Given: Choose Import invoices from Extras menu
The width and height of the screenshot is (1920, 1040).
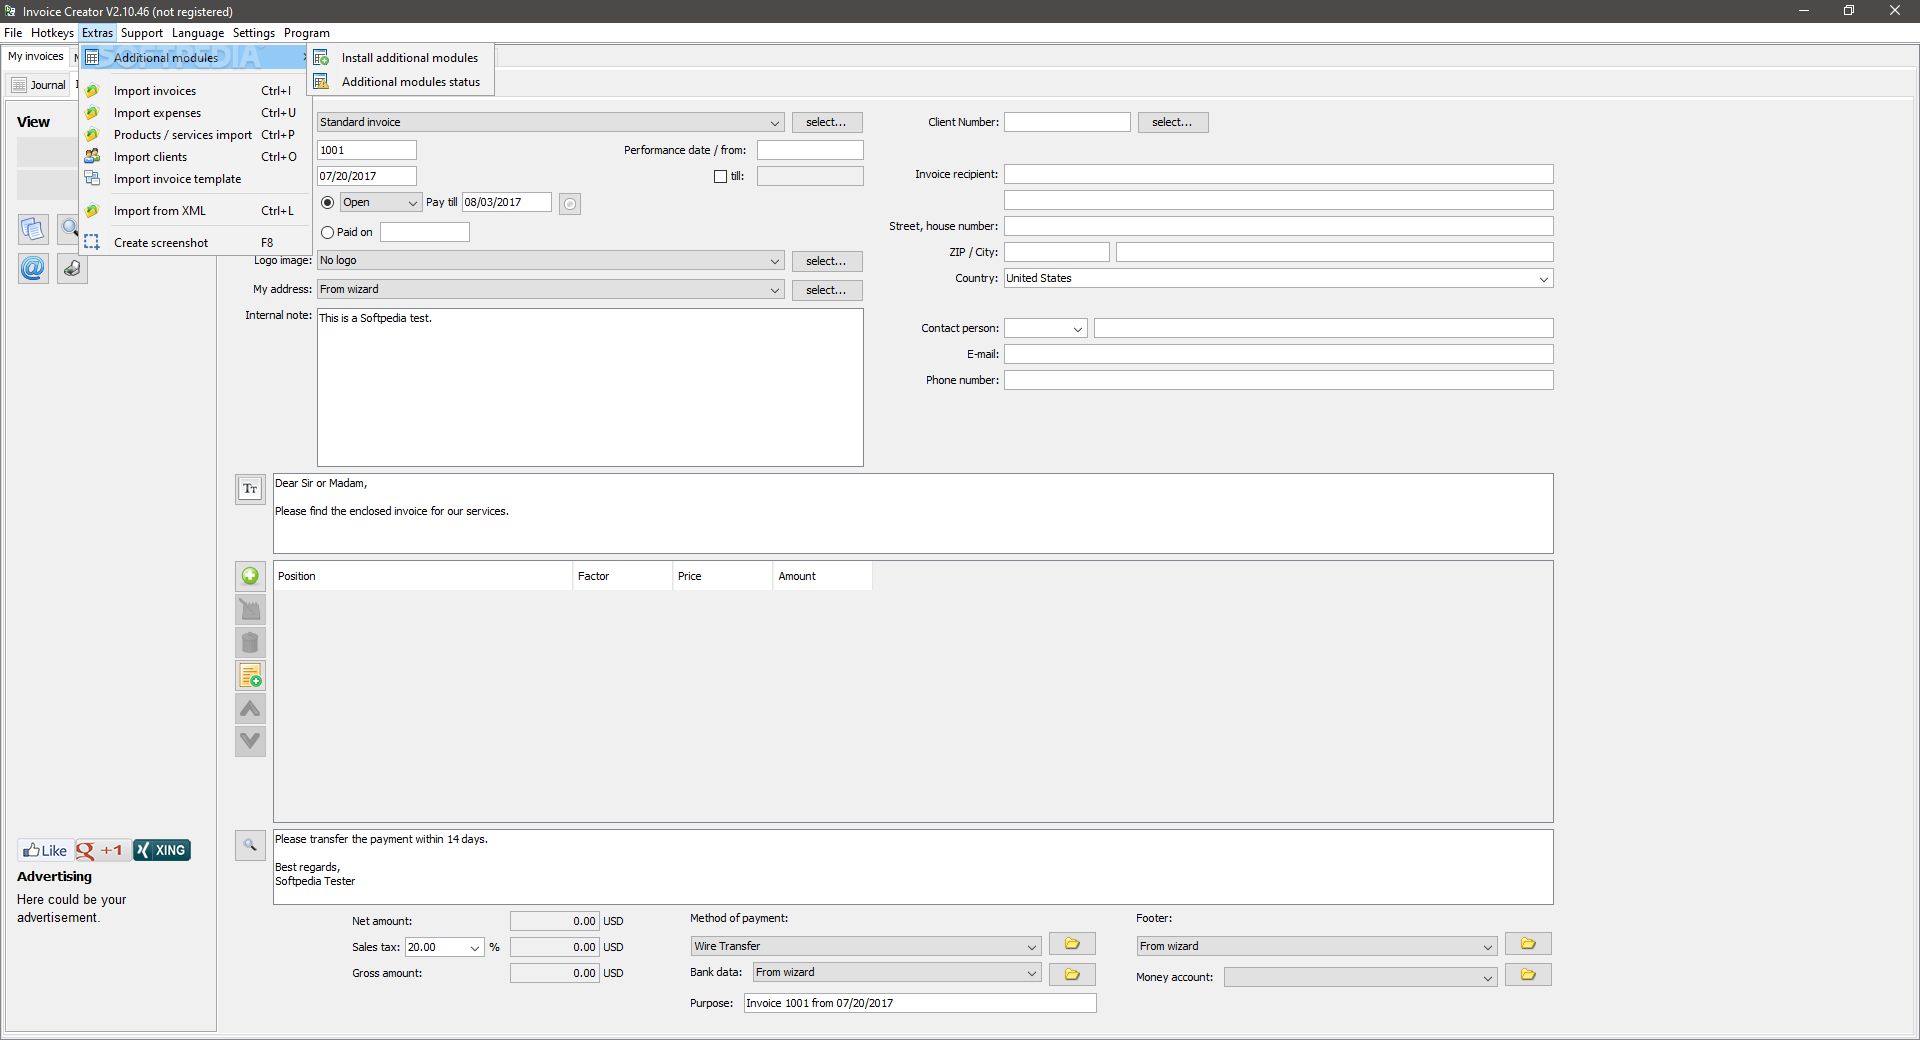Looking at the screenshot, I should 195,91.
